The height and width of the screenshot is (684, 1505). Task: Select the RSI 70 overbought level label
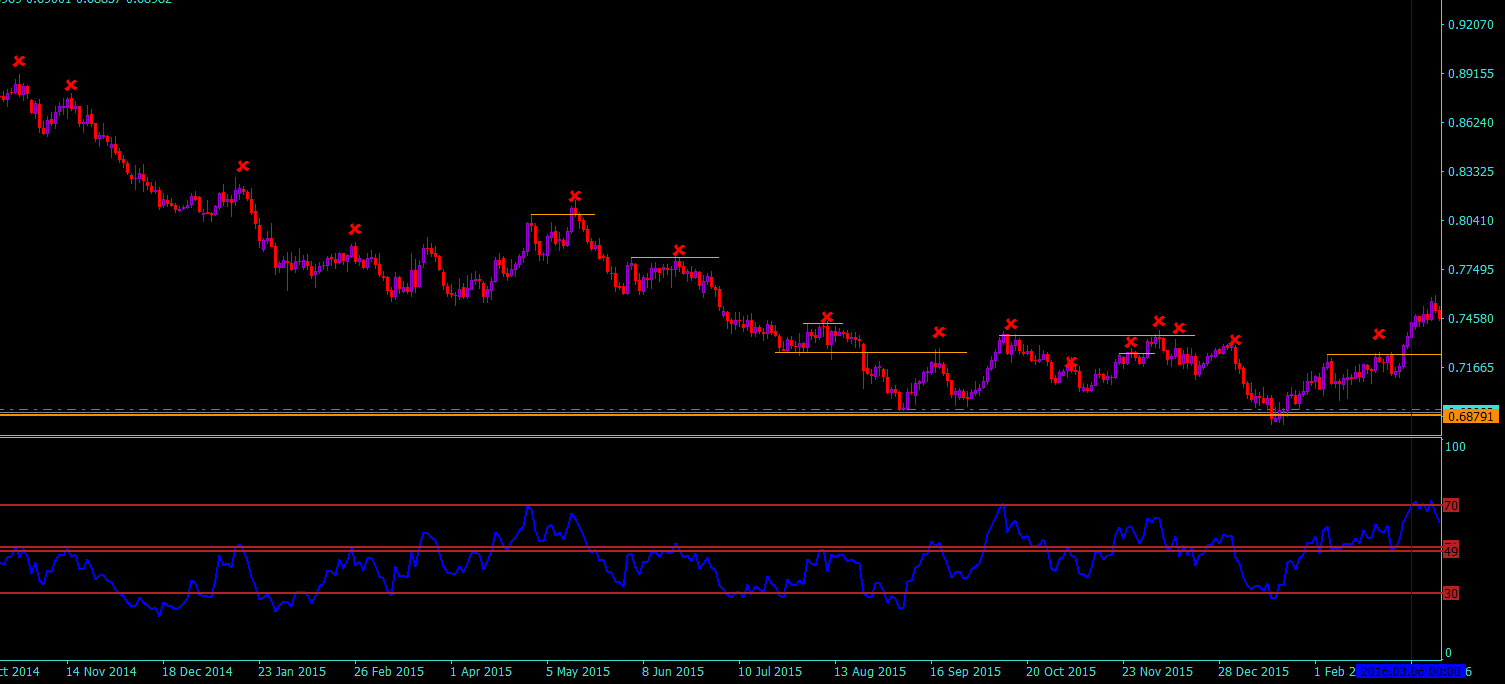[1451, 506]
